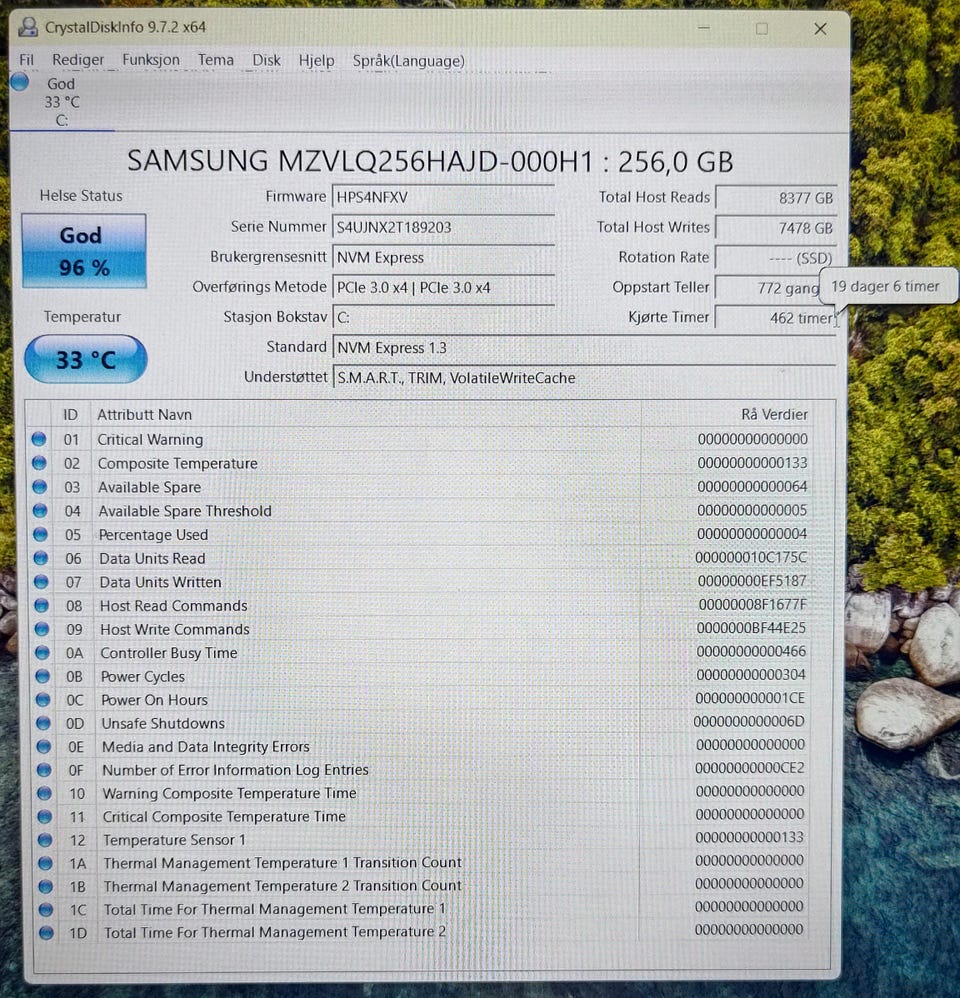The image size is (960, 998).
Task: Click status dot for Critical Warning
Action: [38, 439]
